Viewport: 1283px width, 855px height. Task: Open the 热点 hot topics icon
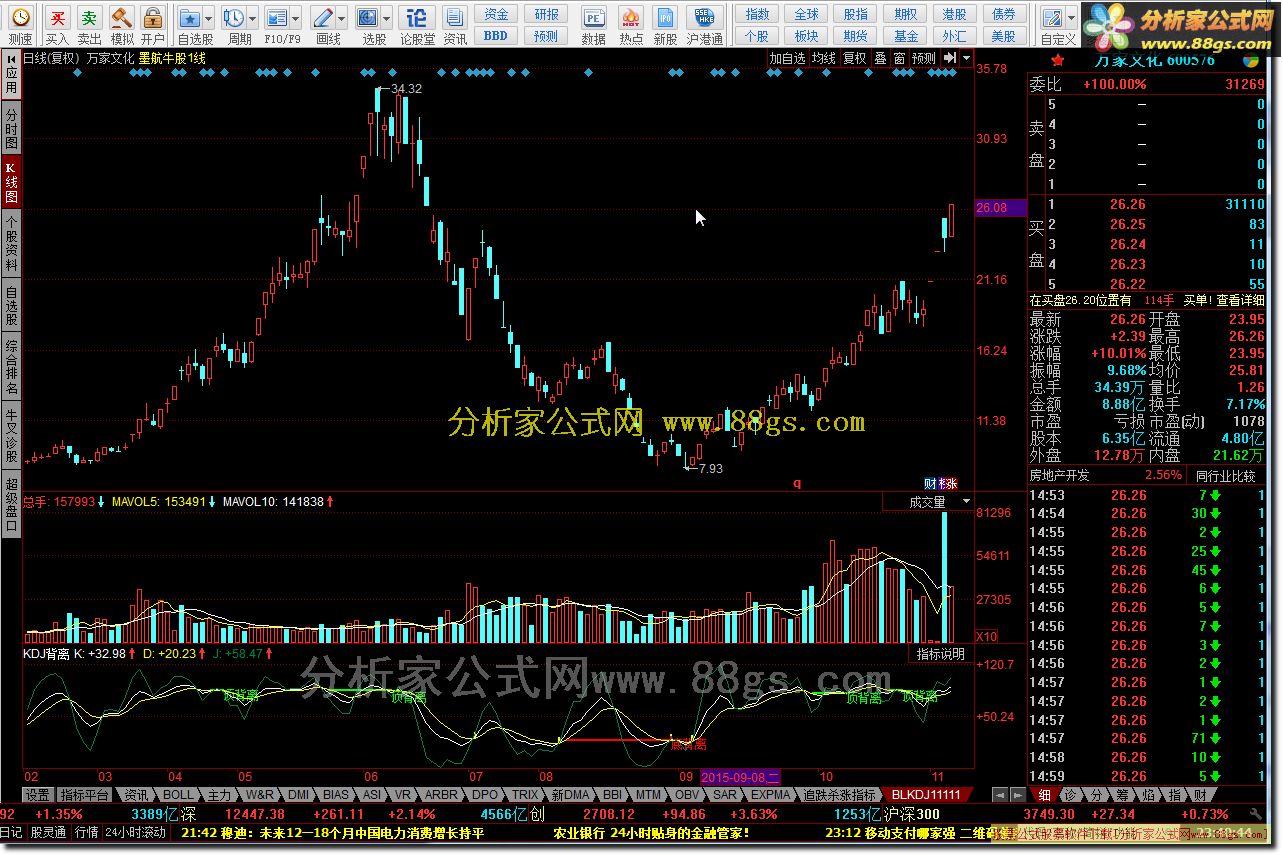click(630, 18)
